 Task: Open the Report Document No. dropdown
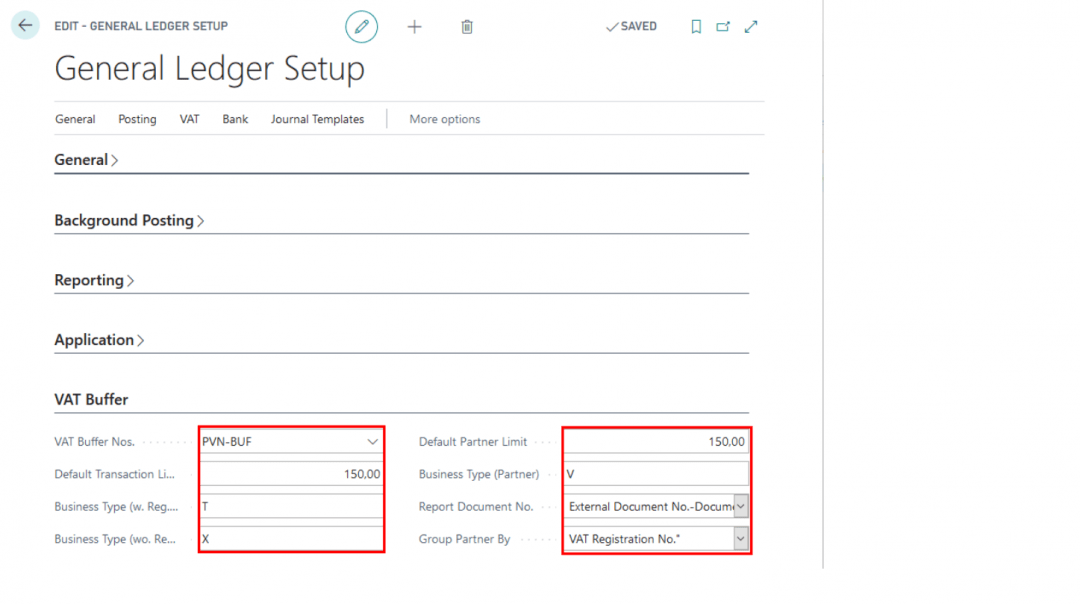tap(740, 507)
